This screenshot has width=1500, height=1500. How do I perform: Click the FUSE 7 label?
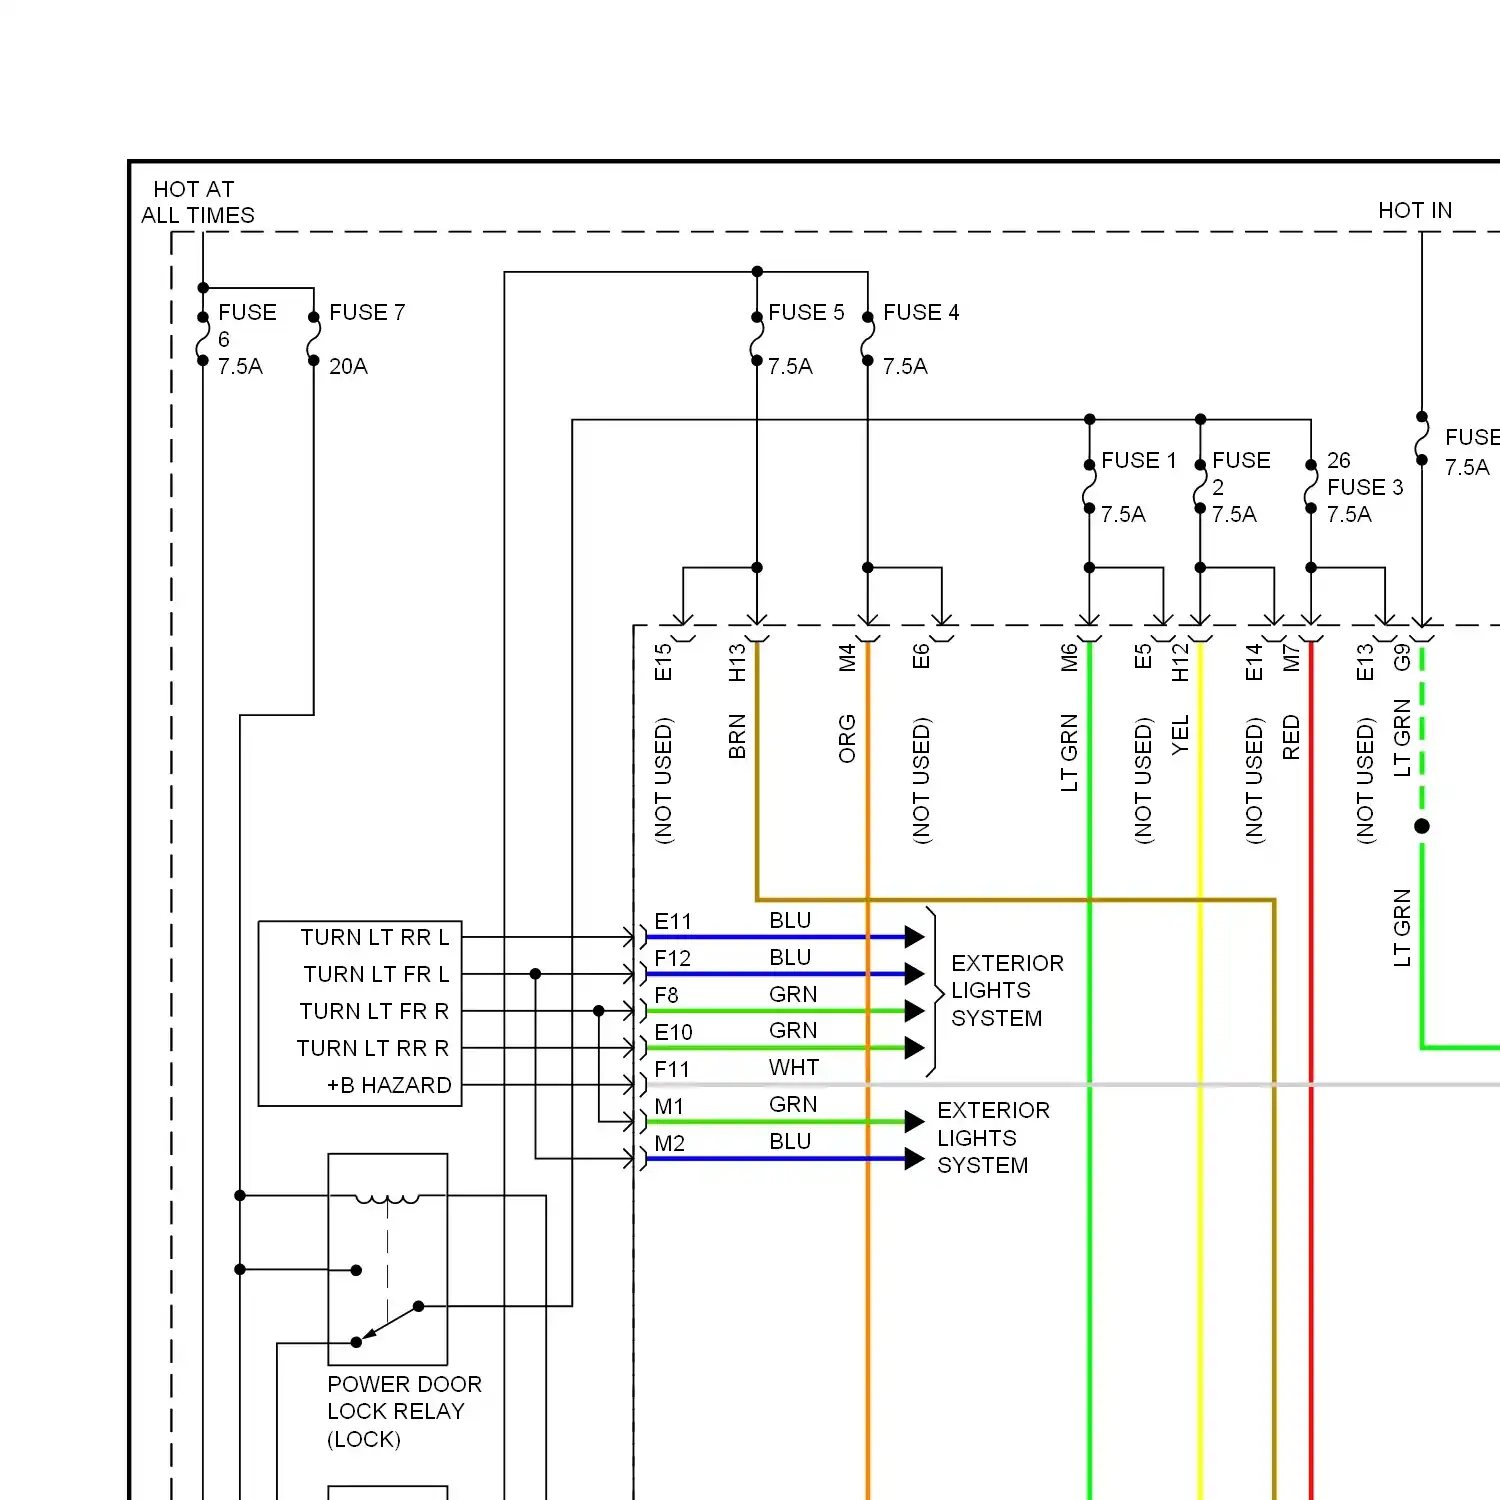coord(367,312)
